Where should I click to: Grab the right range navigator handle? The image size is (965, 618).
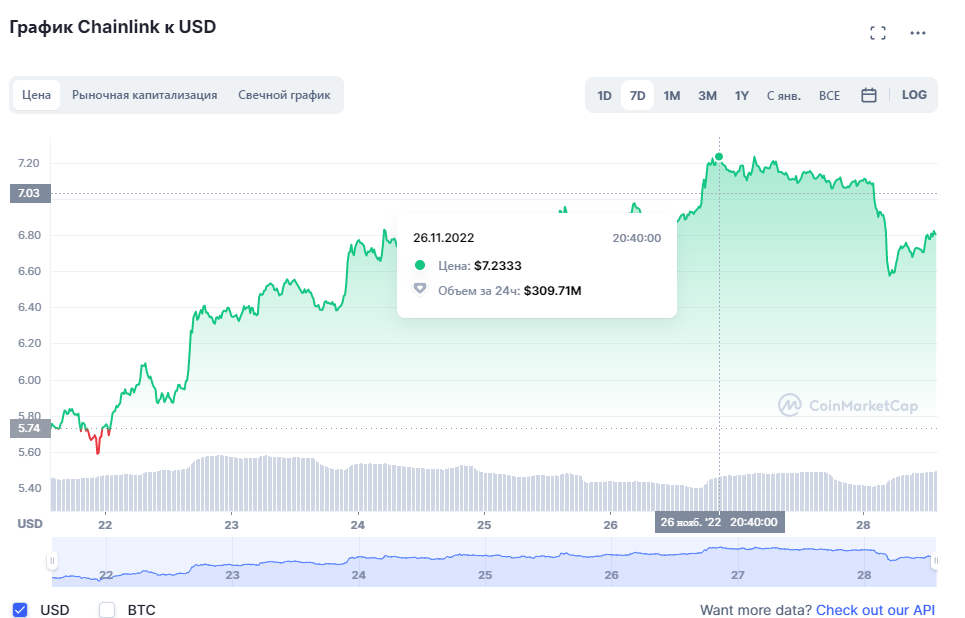[935, 561]
